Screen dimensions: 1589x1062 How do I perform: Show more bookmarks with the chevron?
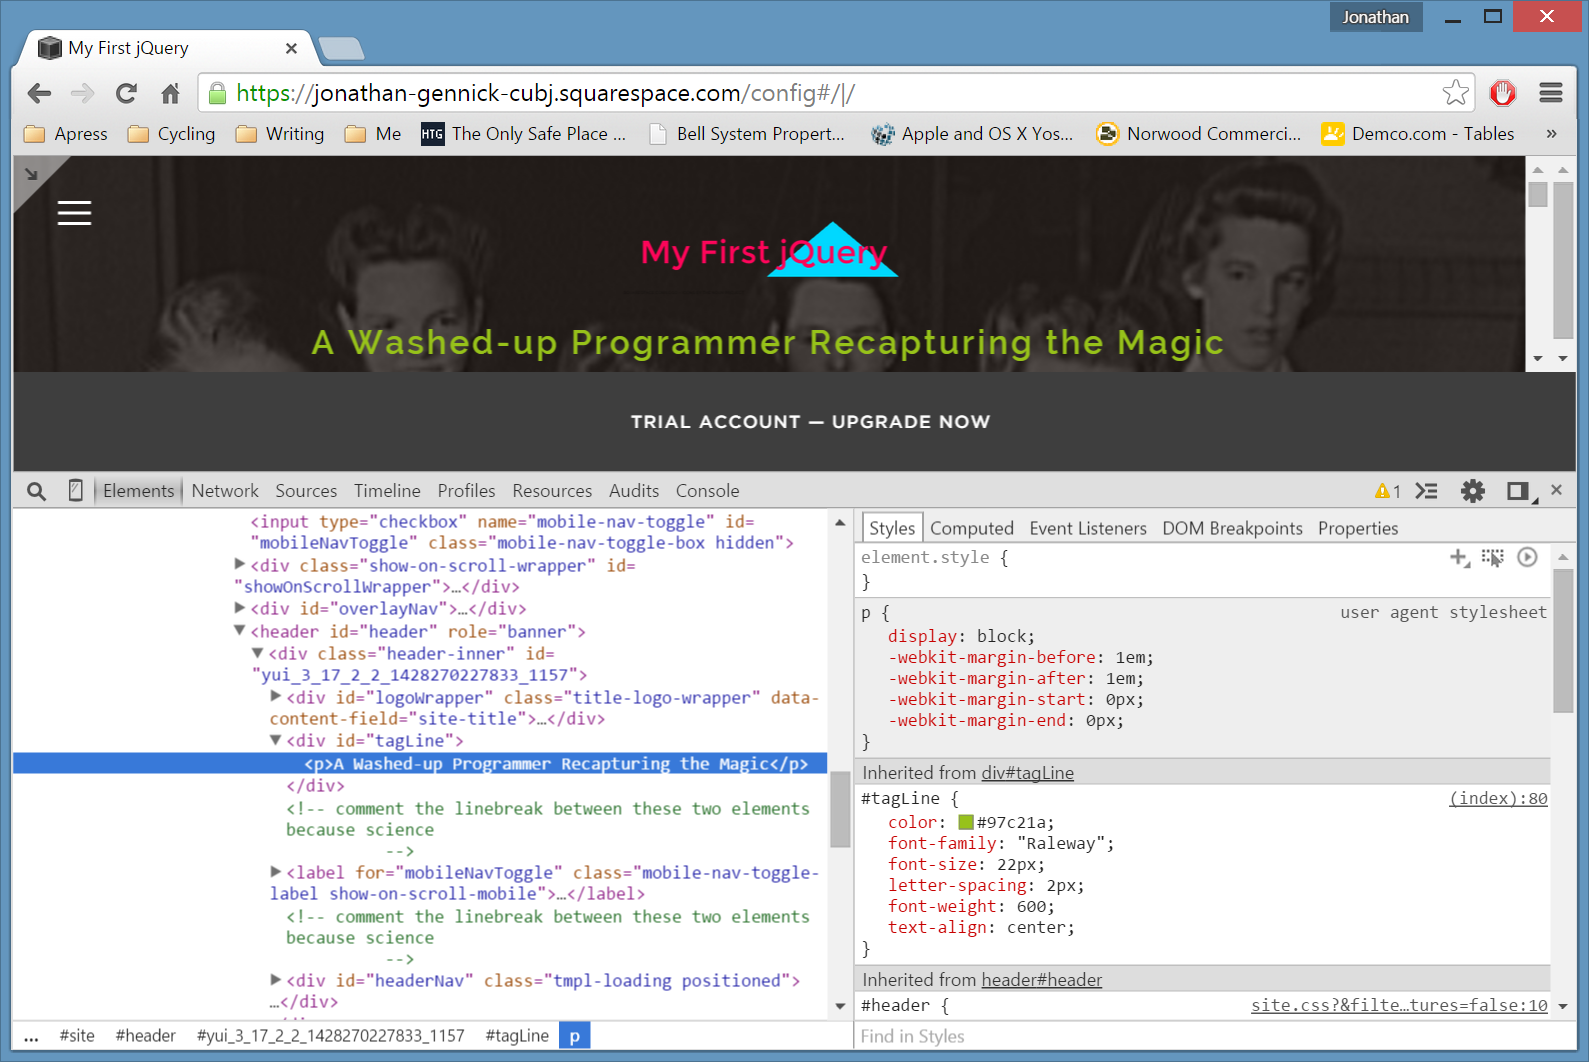1551,134
